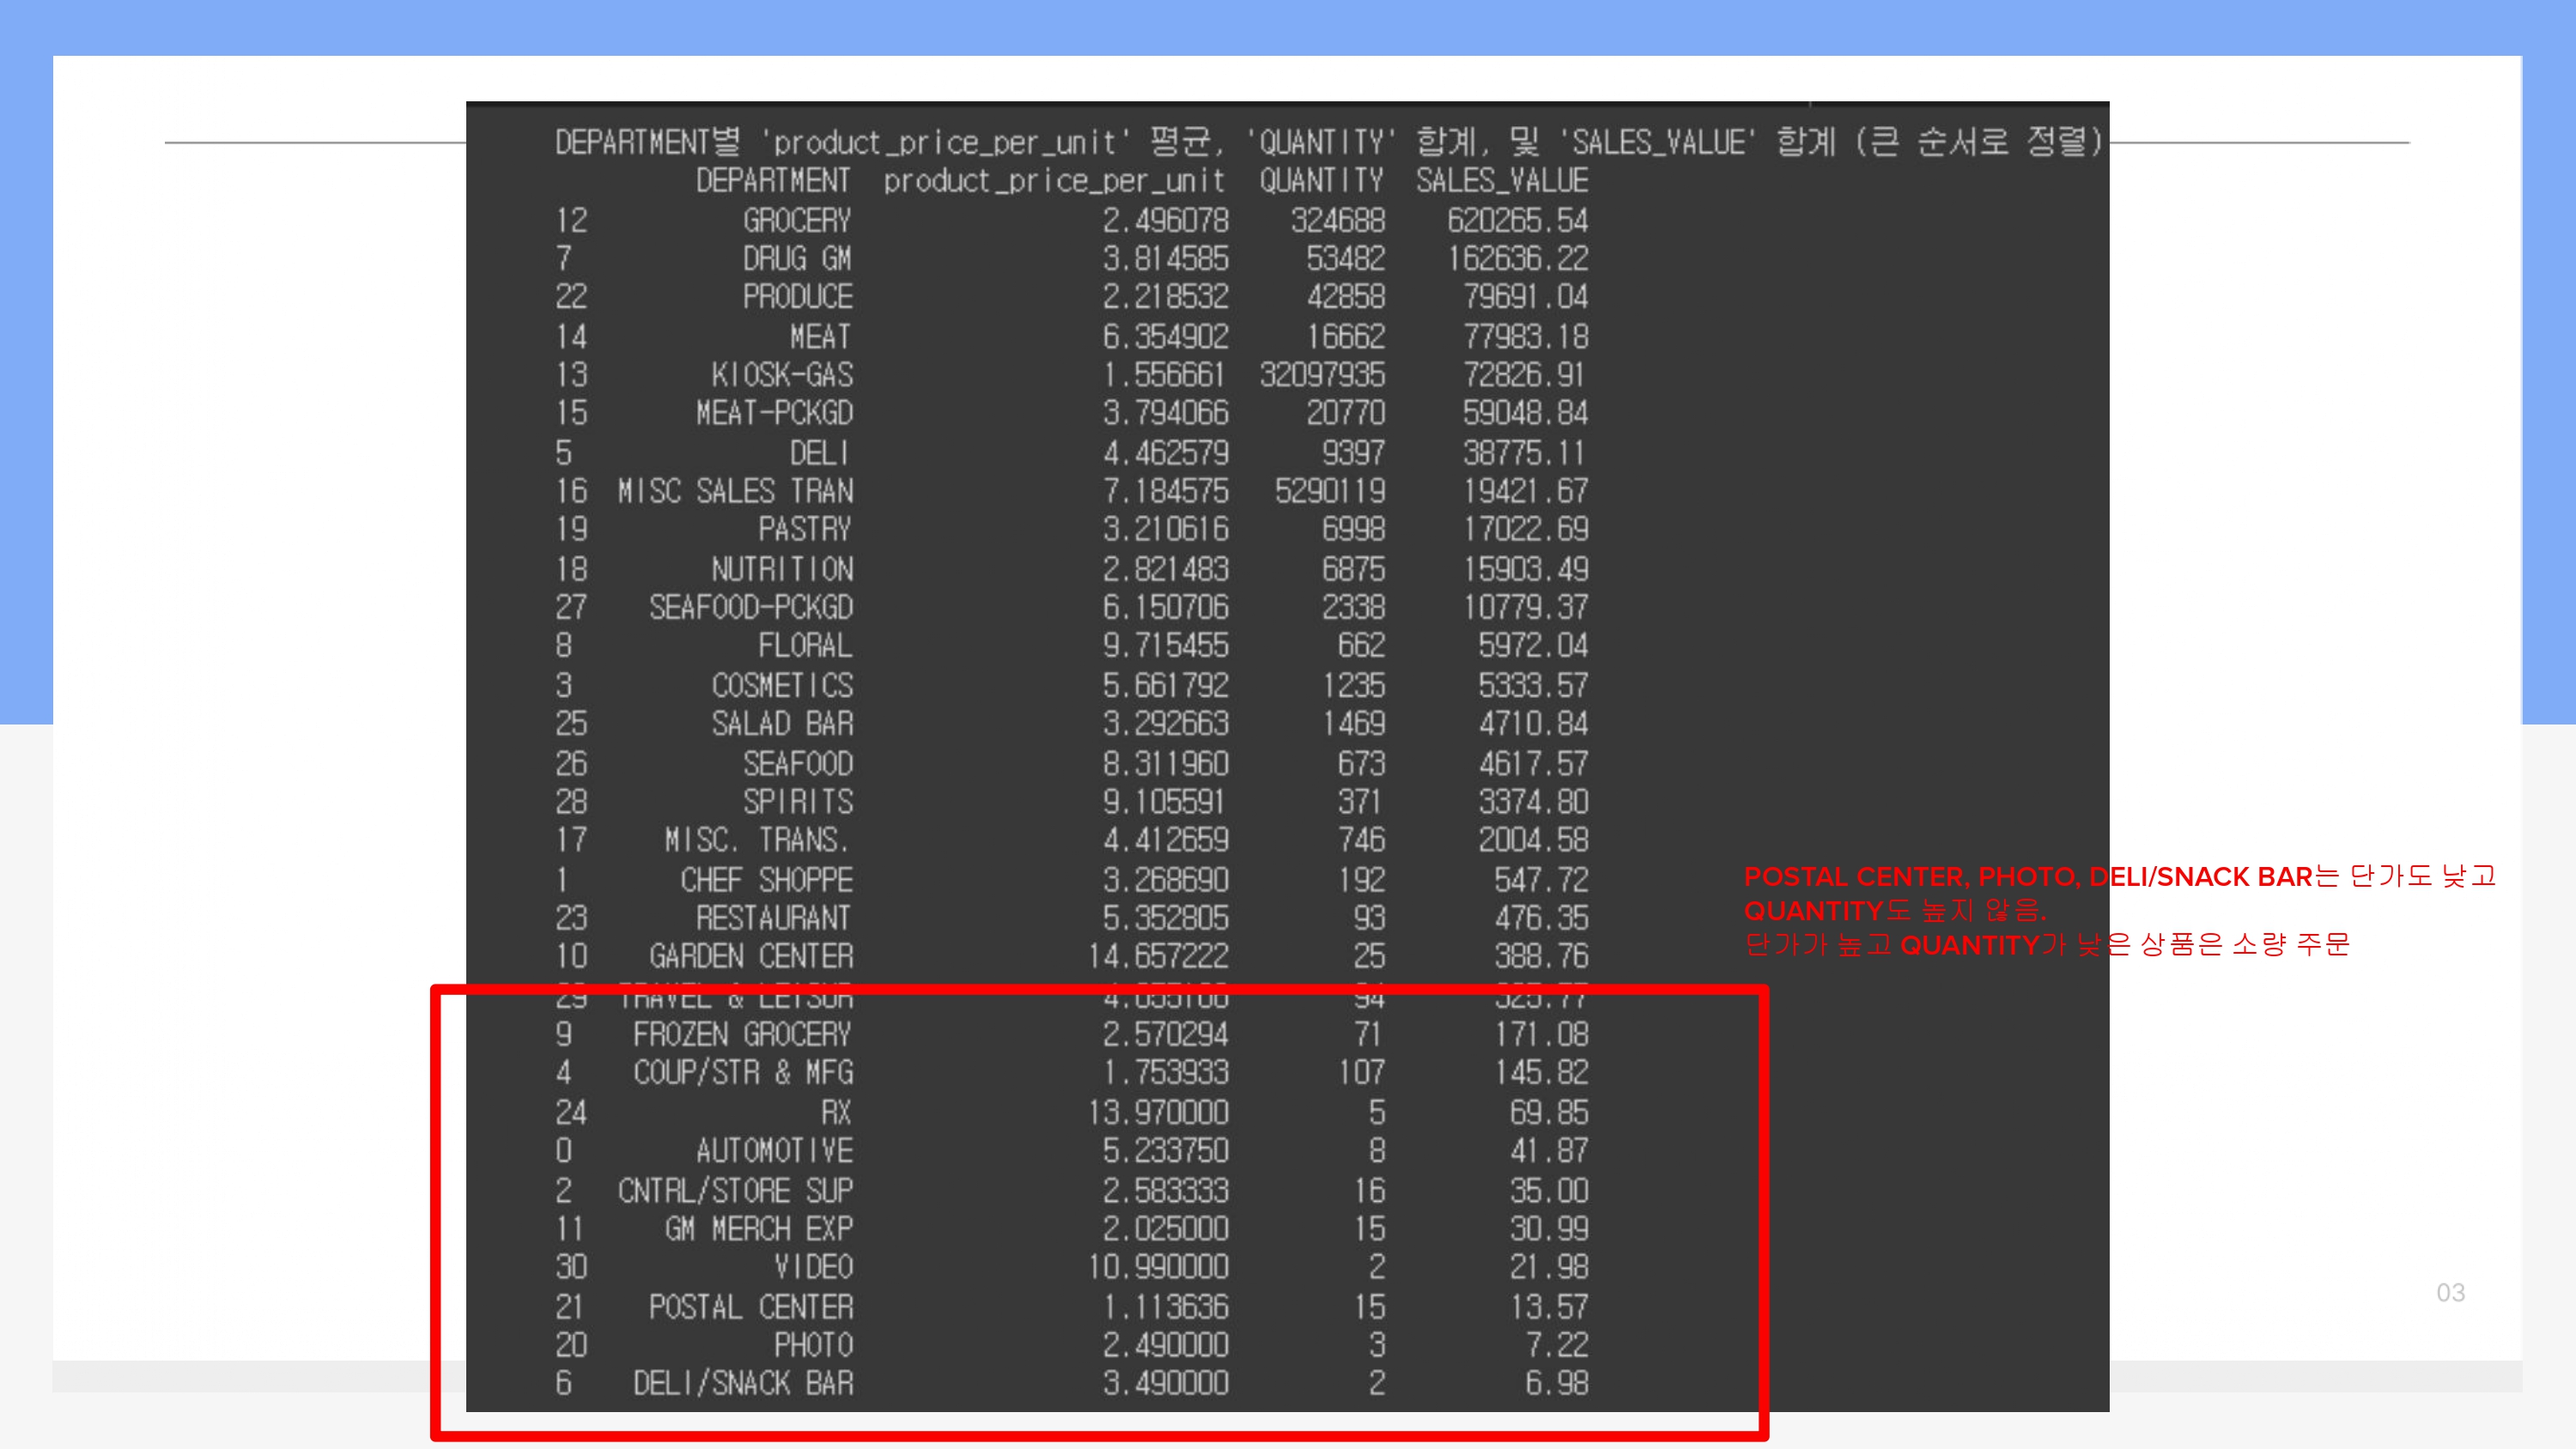Select the RX unit price 13.970000
Screen dimensions: 2576x1449
1158,1112
